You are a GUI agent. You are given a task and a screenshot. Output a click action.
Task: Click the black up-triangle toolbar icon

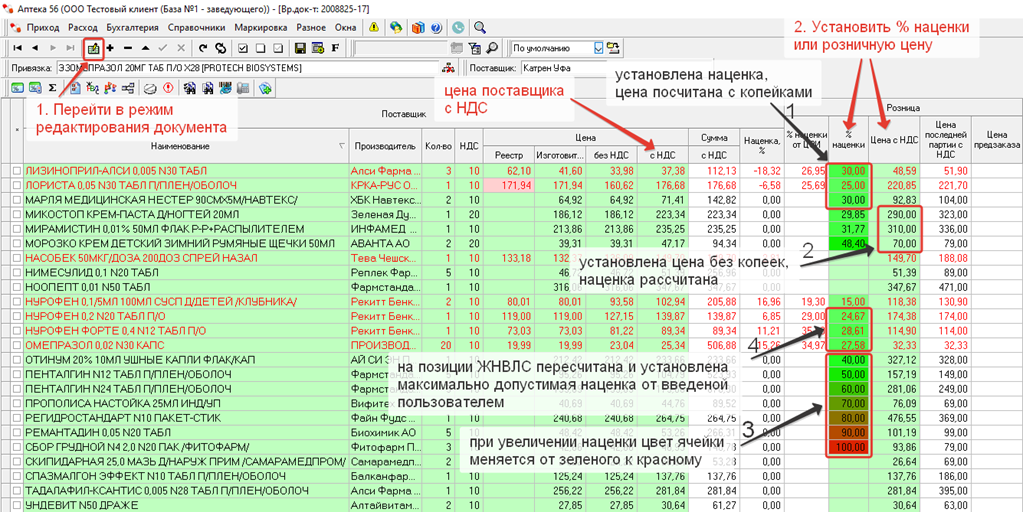pos(145,48)
